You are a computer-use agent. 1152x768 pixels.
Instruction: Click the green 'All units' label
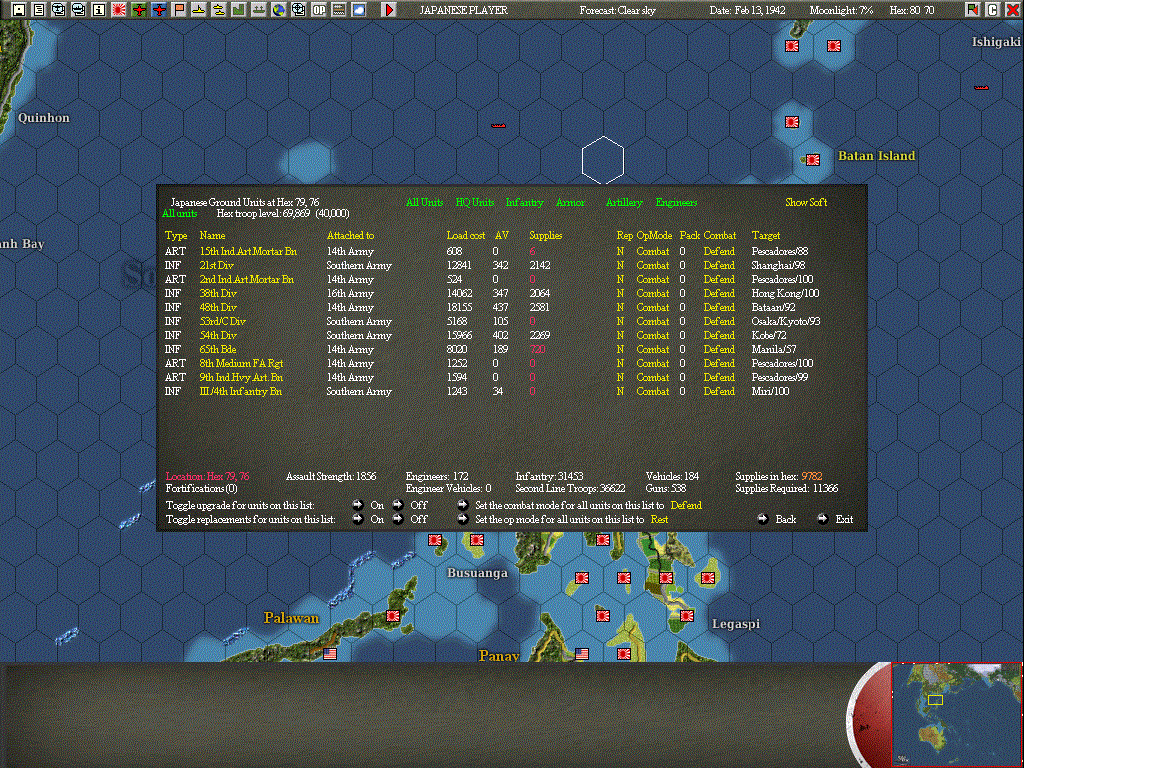[179, 213]
